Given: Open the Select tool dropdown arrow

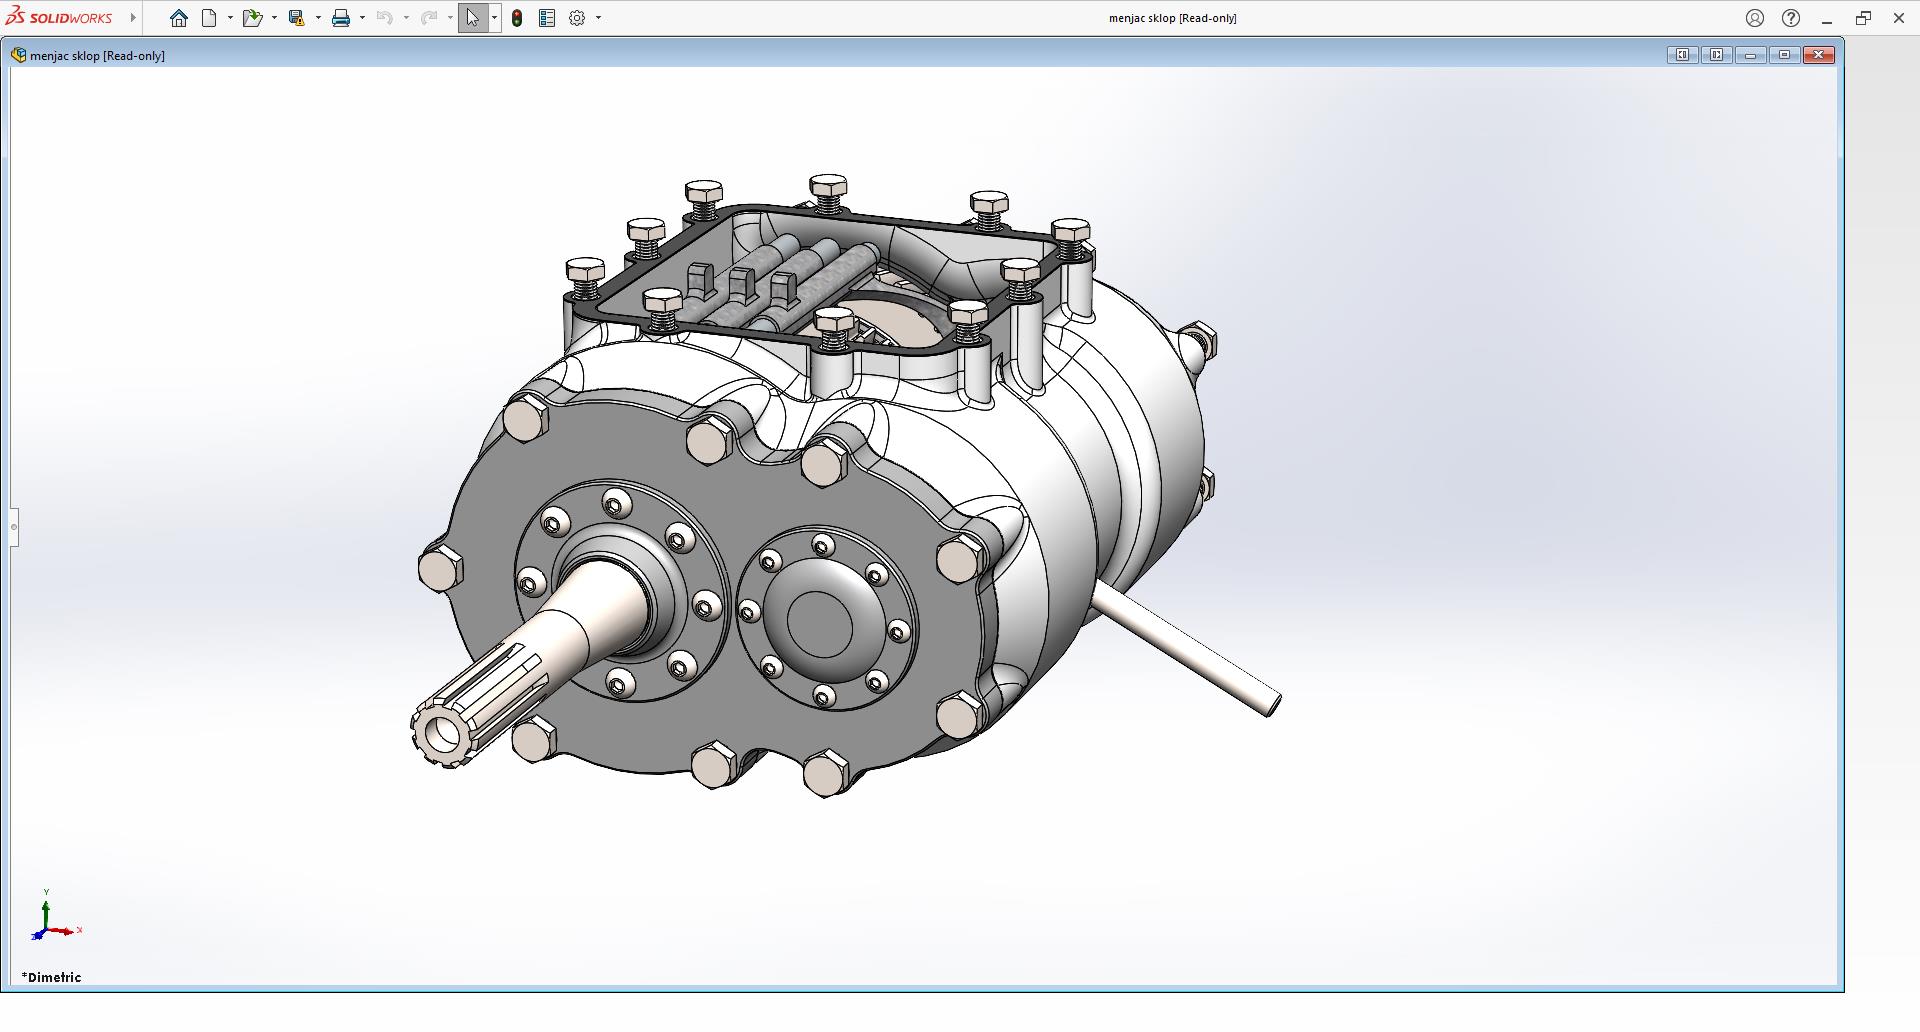Looking at the screenshot, I should click(494, 18).
